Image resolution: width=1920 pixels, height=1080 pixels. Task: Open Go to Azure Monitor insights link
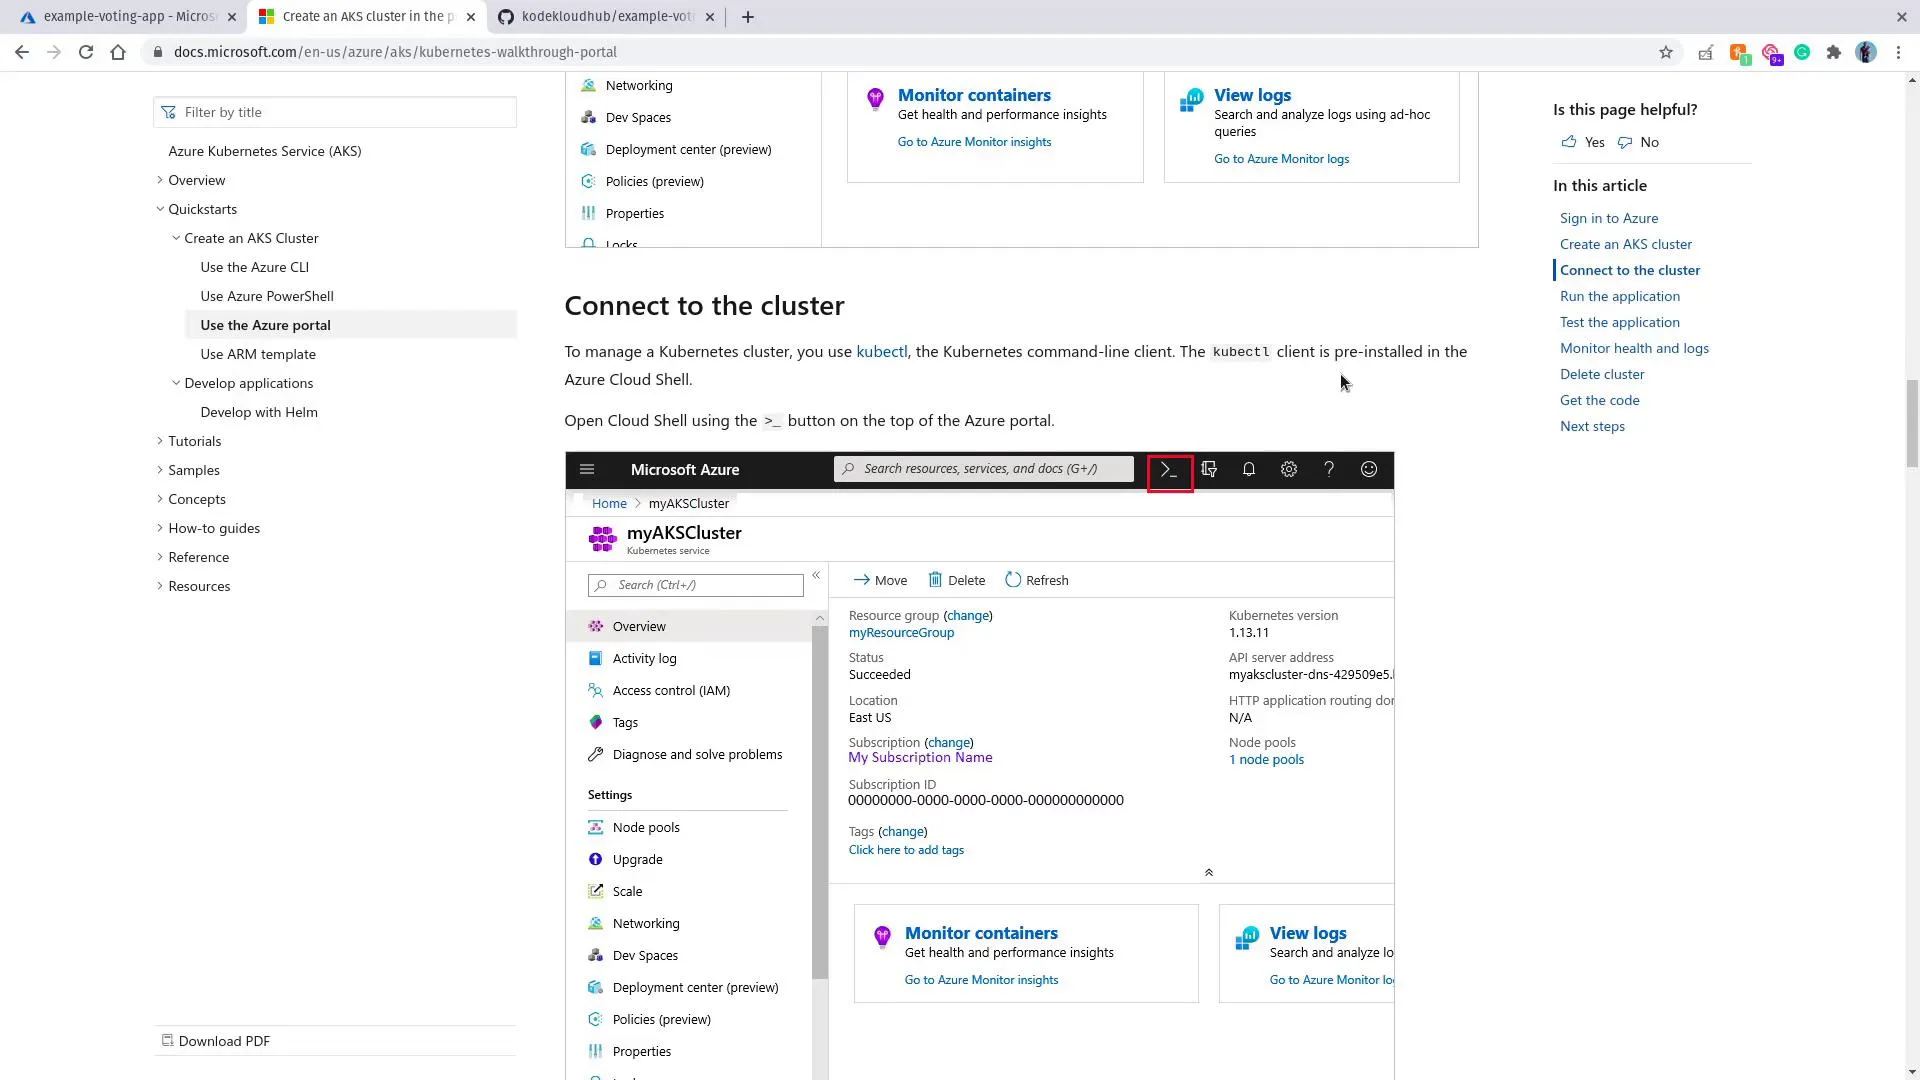(975, 141)
